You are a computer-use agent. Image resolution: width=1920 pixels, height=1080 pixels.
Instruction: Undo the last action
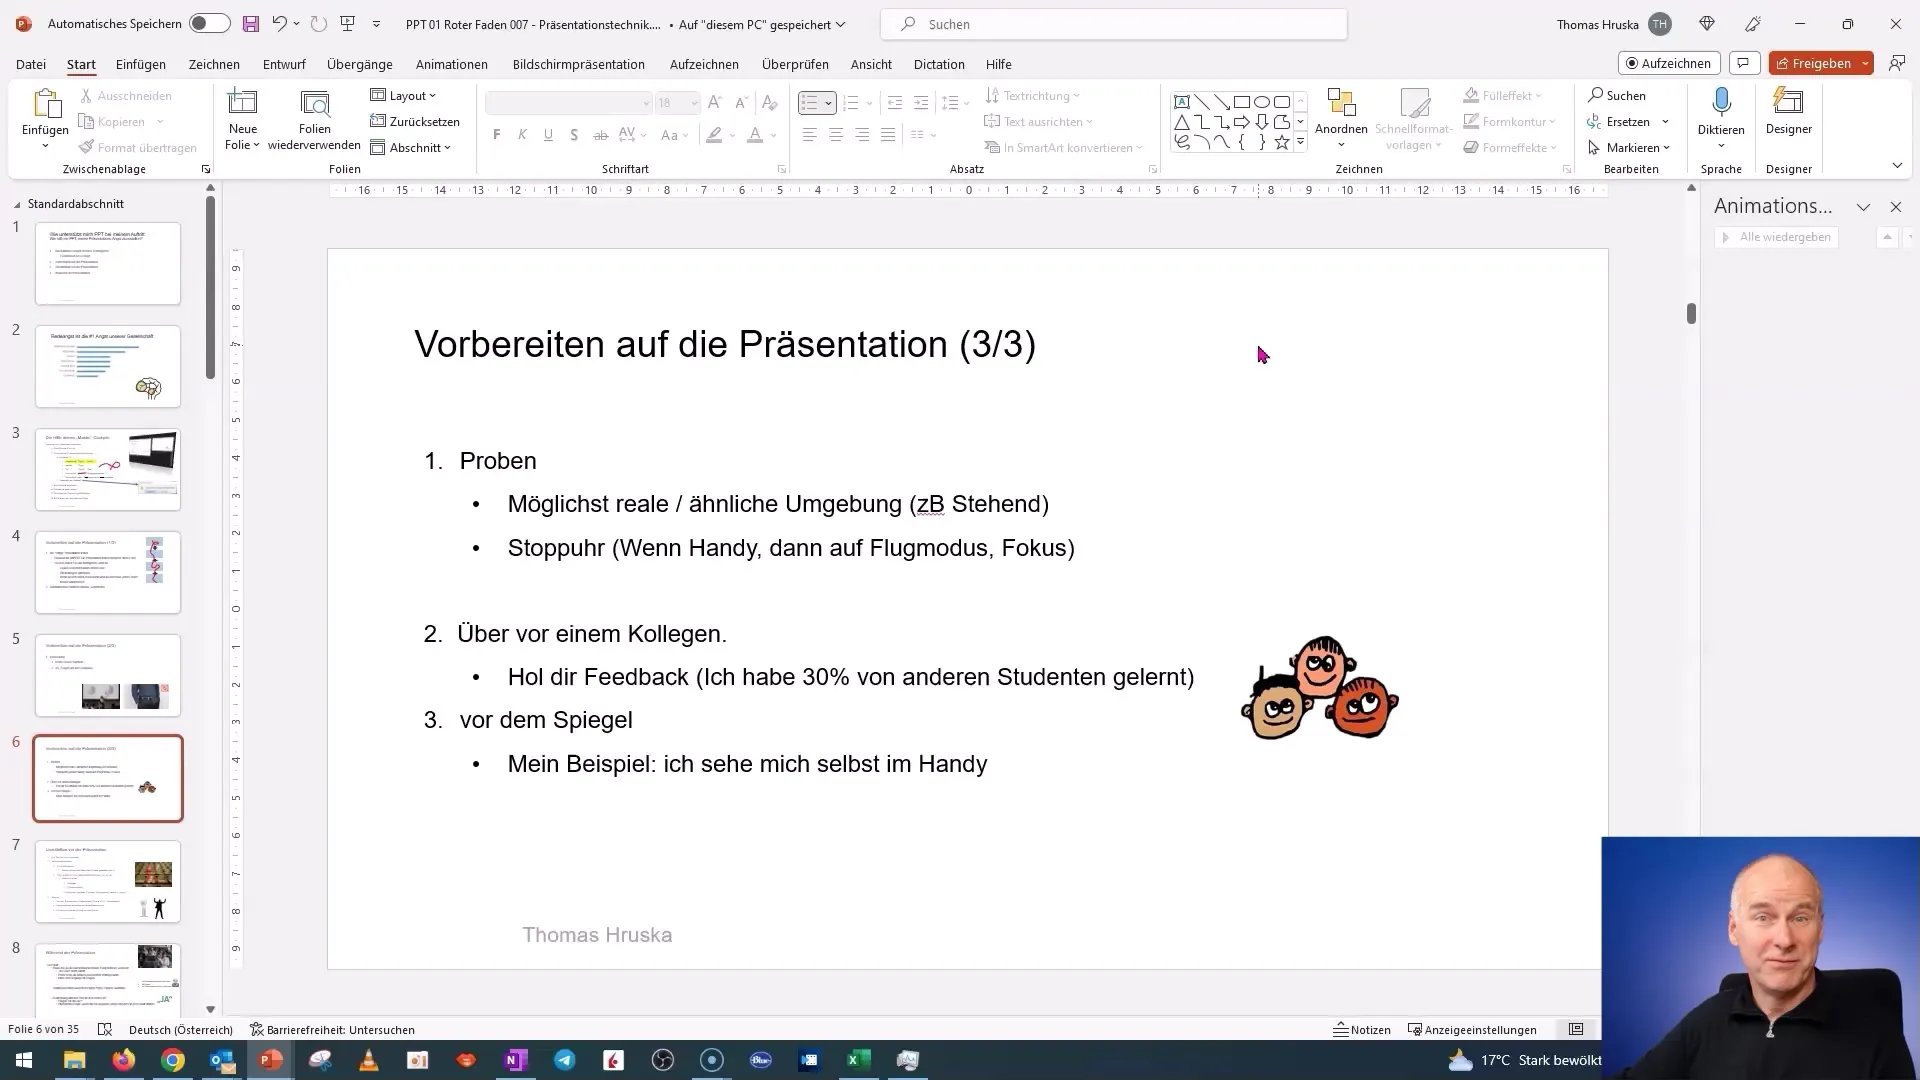coord(279,24)
